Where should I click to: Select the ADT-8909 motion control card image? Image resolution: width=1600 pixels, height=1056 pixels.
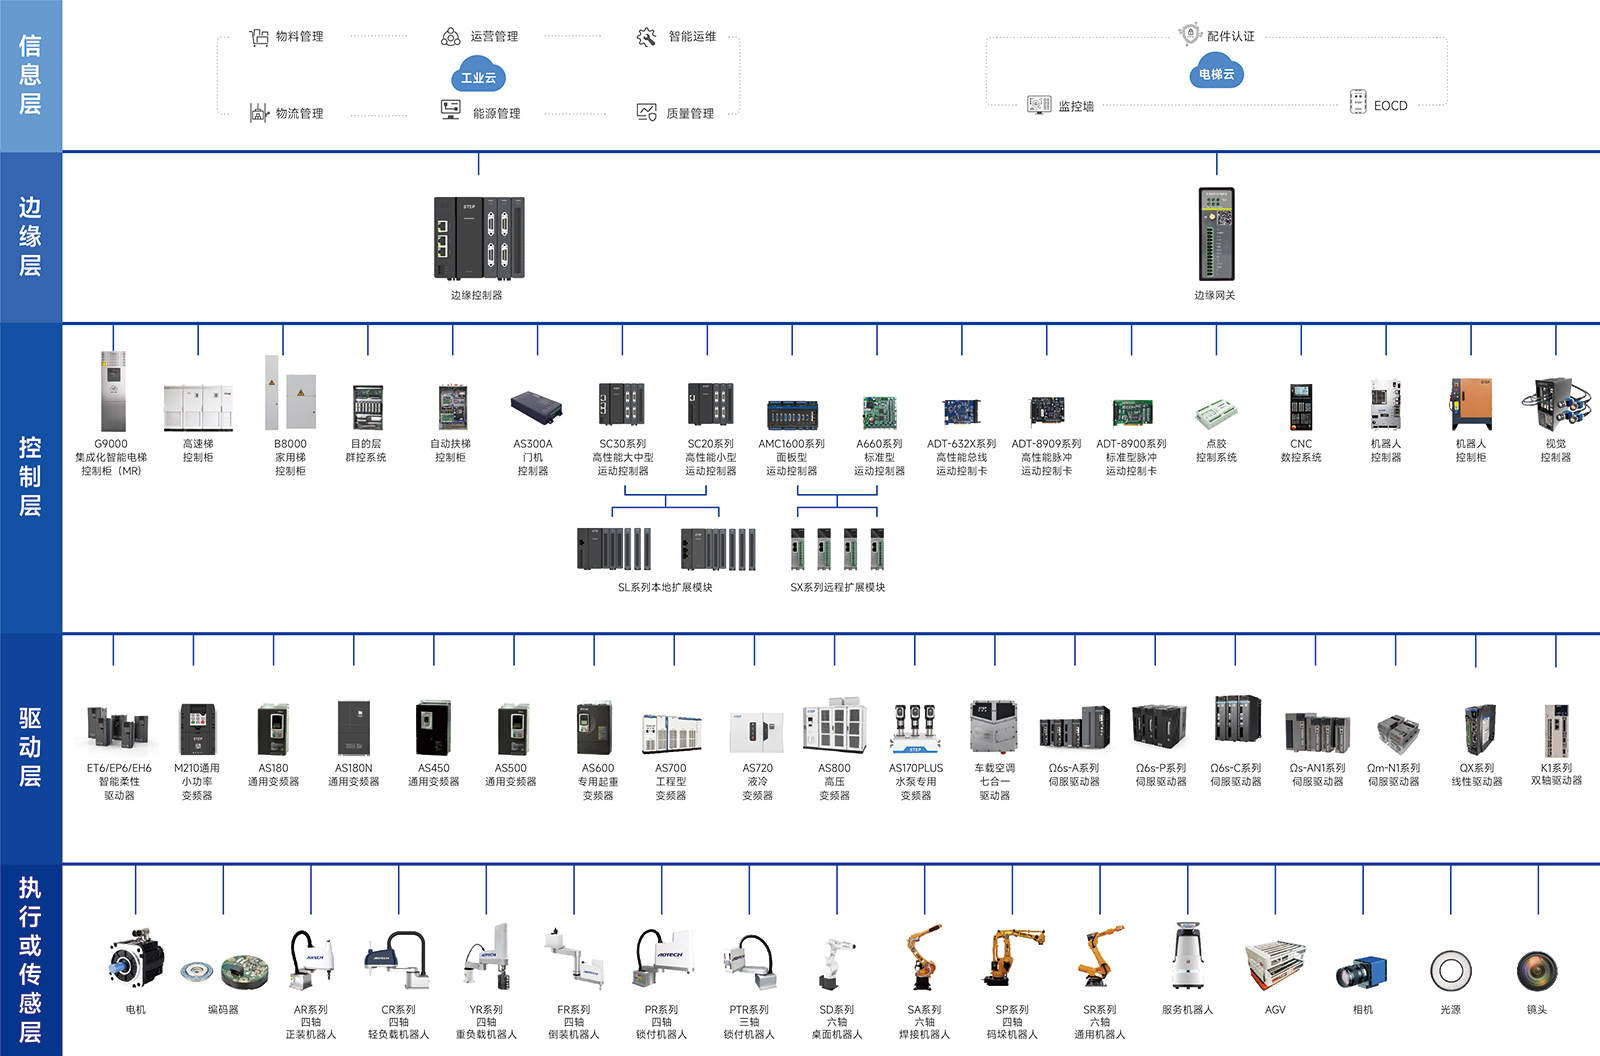click(1047, 411)
